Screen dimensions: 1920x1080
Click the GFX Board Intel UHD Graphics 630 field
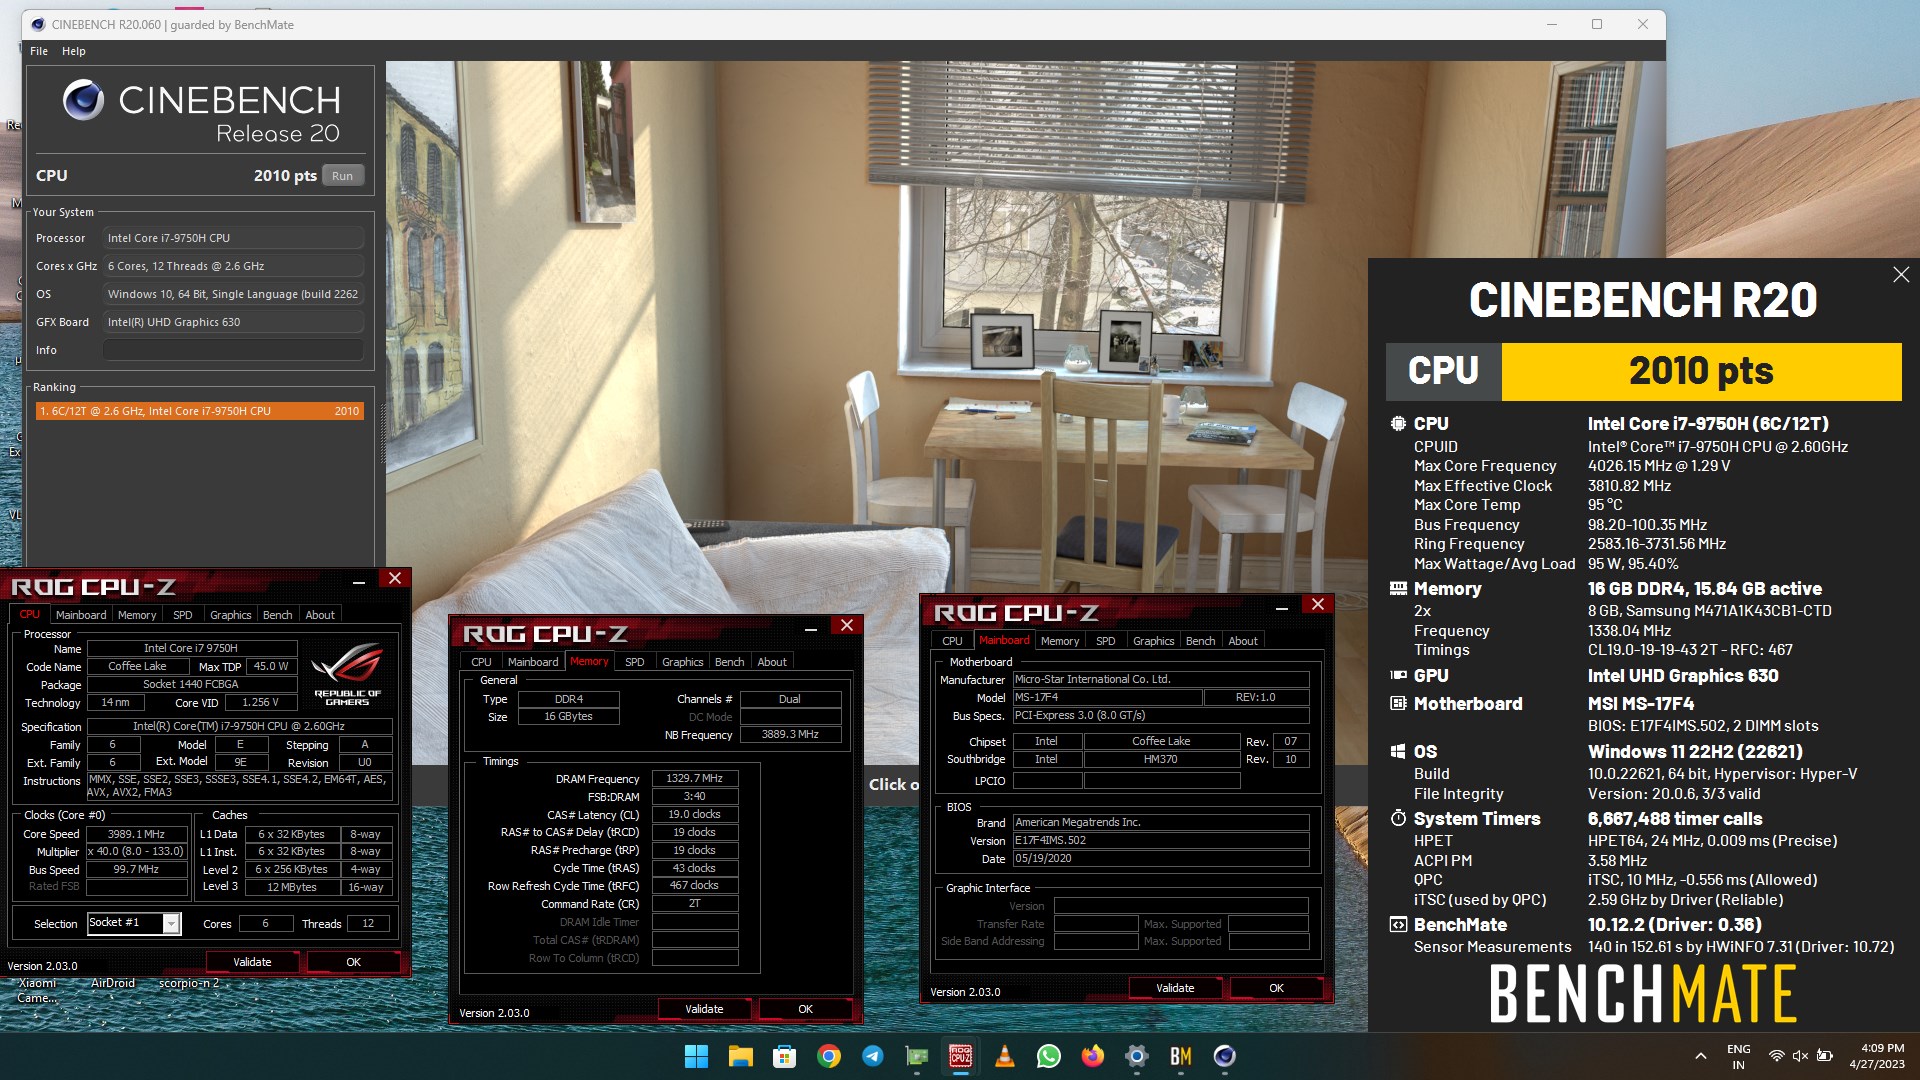pyautogui.click(x=233, y=322)
